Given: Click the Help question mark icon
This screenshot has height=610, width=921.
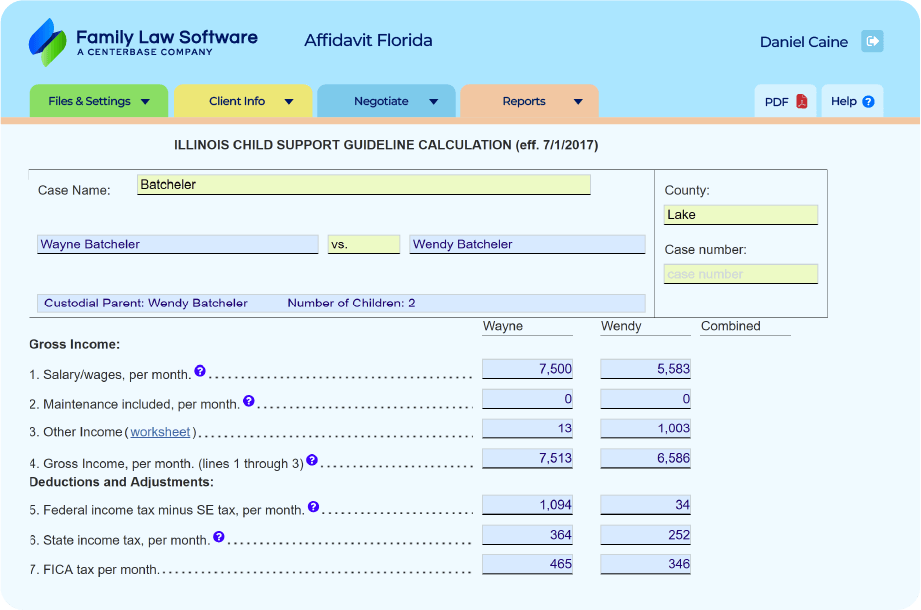Looking at the screenshot, I should pos(868,101).
